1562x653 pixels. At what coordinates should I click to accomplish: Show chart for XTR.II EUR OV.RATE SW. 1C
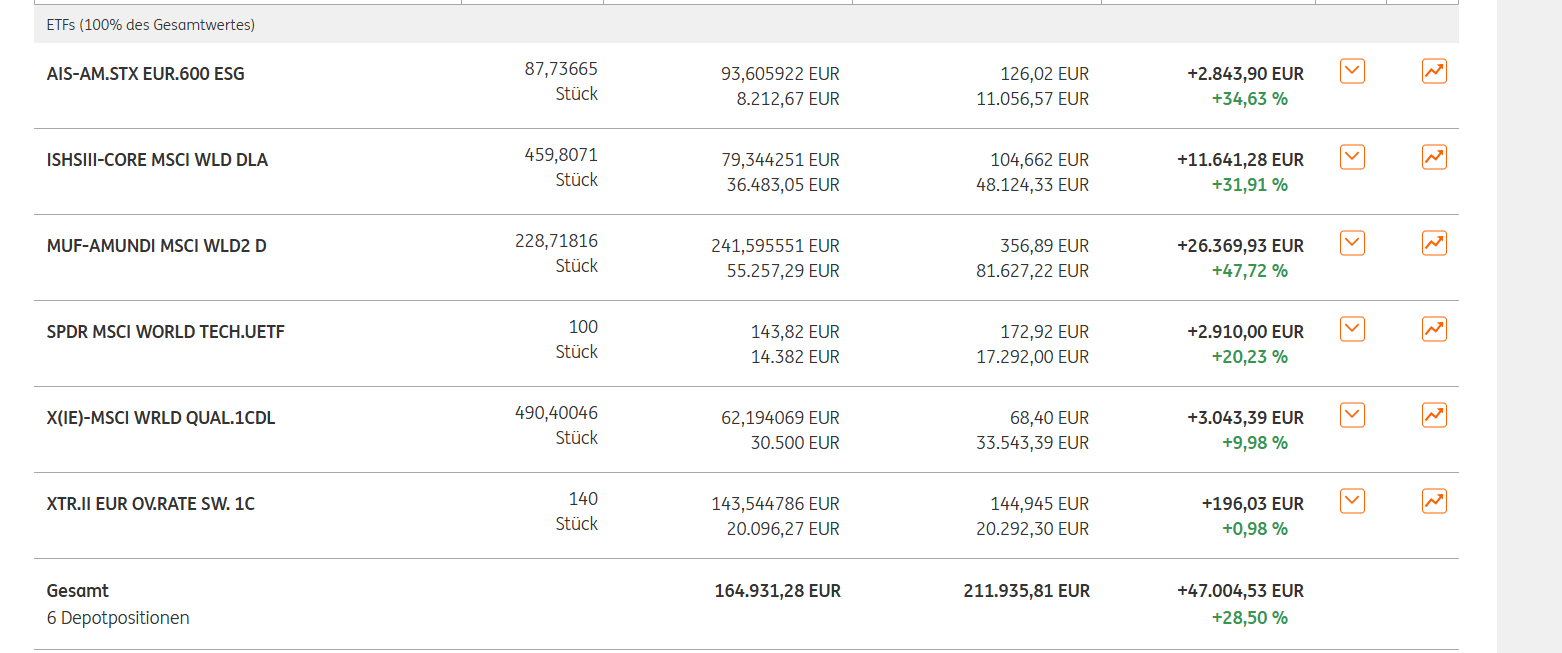click(x=1434, y=501)
